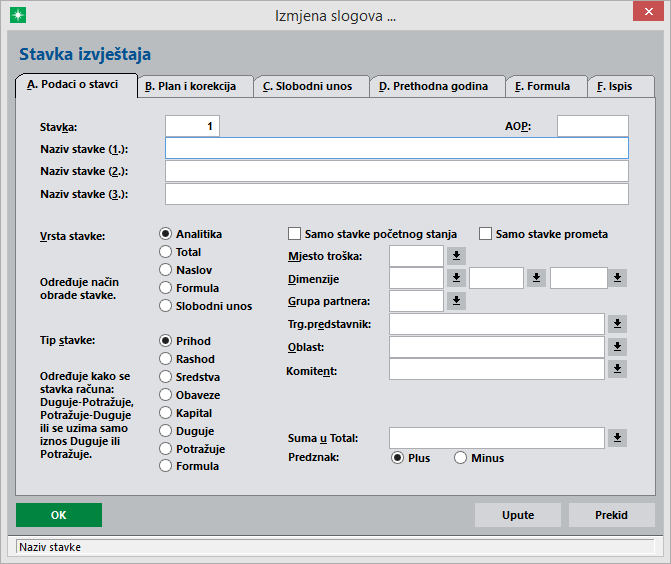Screen dimensions: 671x564
Task: Close the Izmjena slogova window
Action: coord(648,11)
